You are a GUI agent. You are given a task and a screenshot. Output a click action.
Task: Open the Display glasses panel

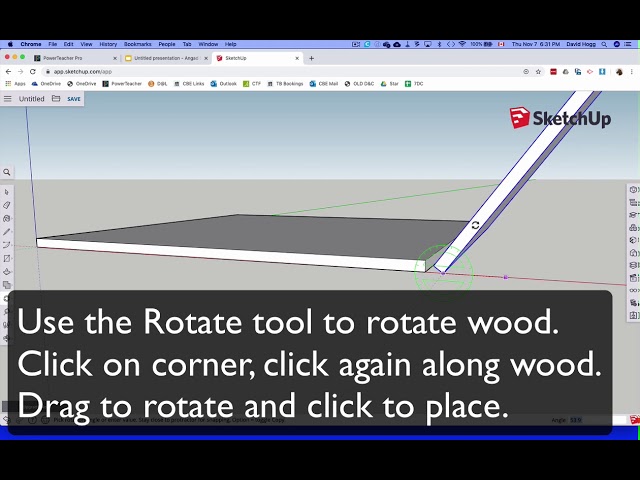(633, 291)
